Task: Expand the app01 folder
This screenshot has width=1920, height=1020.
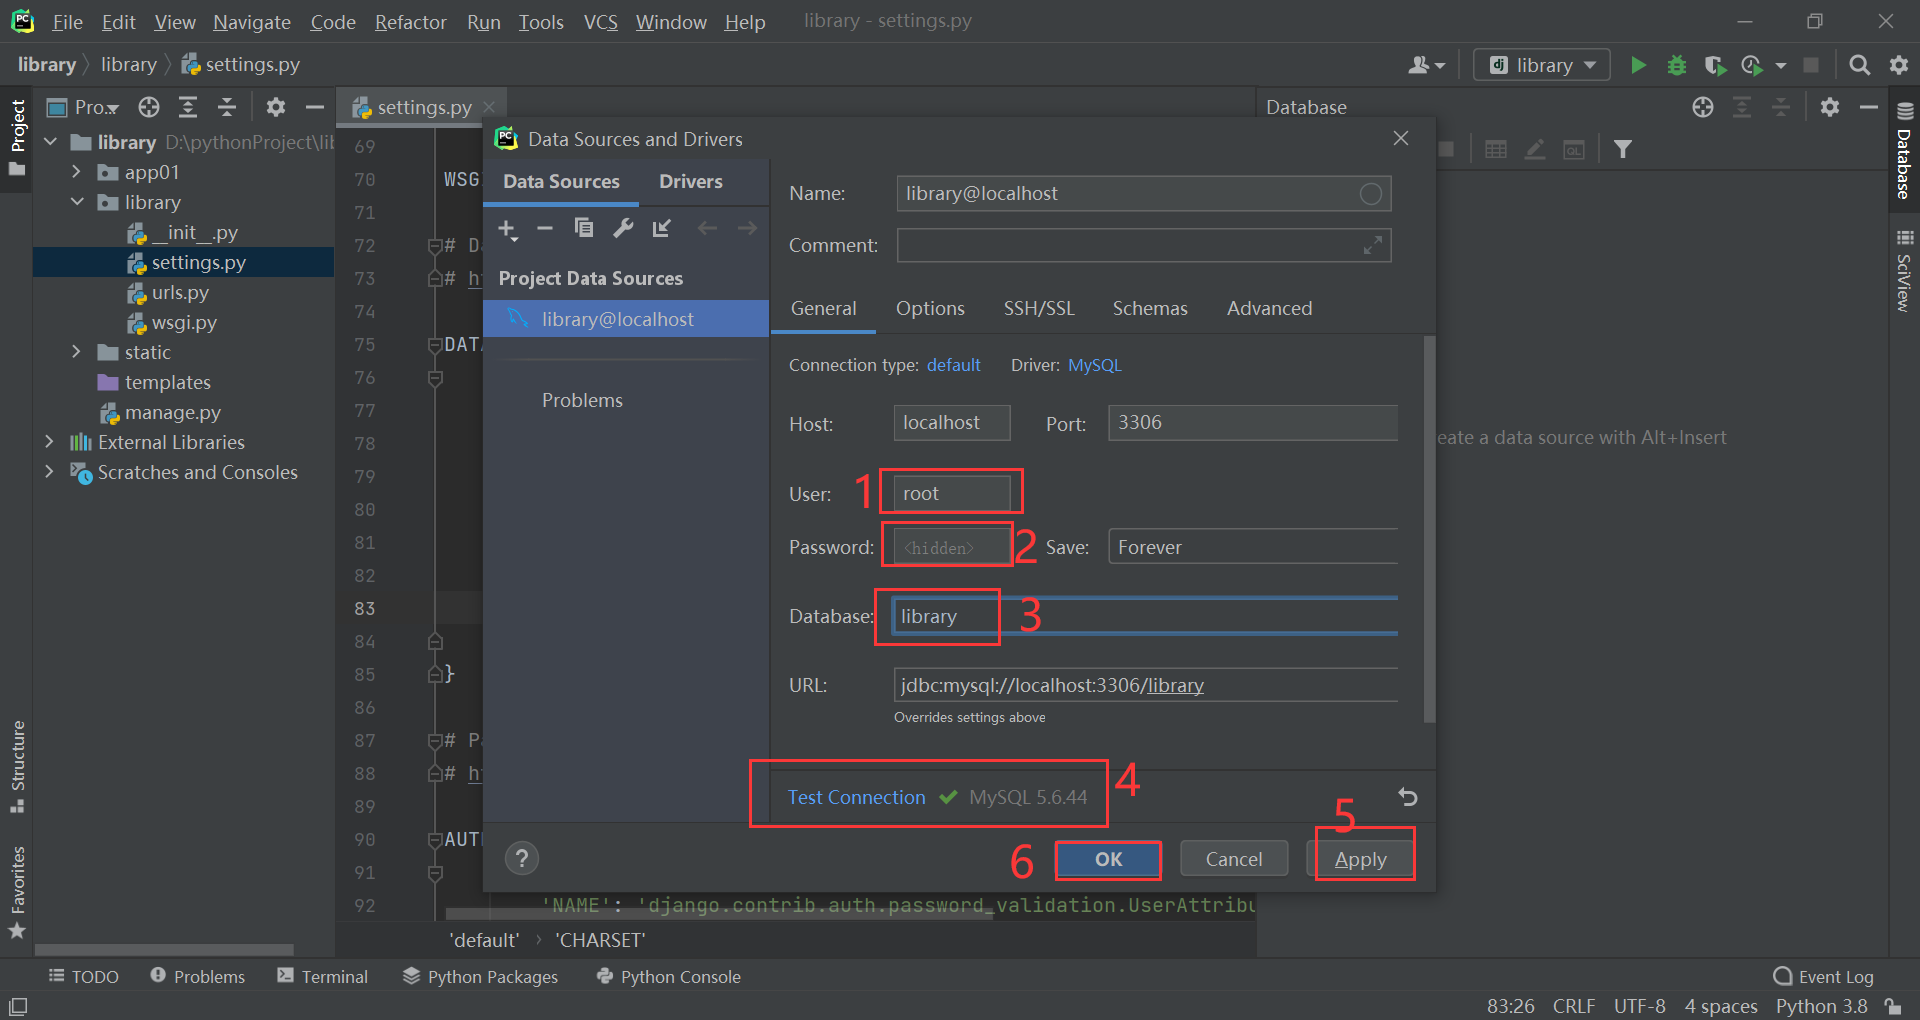Action: (x=76, y=172)
